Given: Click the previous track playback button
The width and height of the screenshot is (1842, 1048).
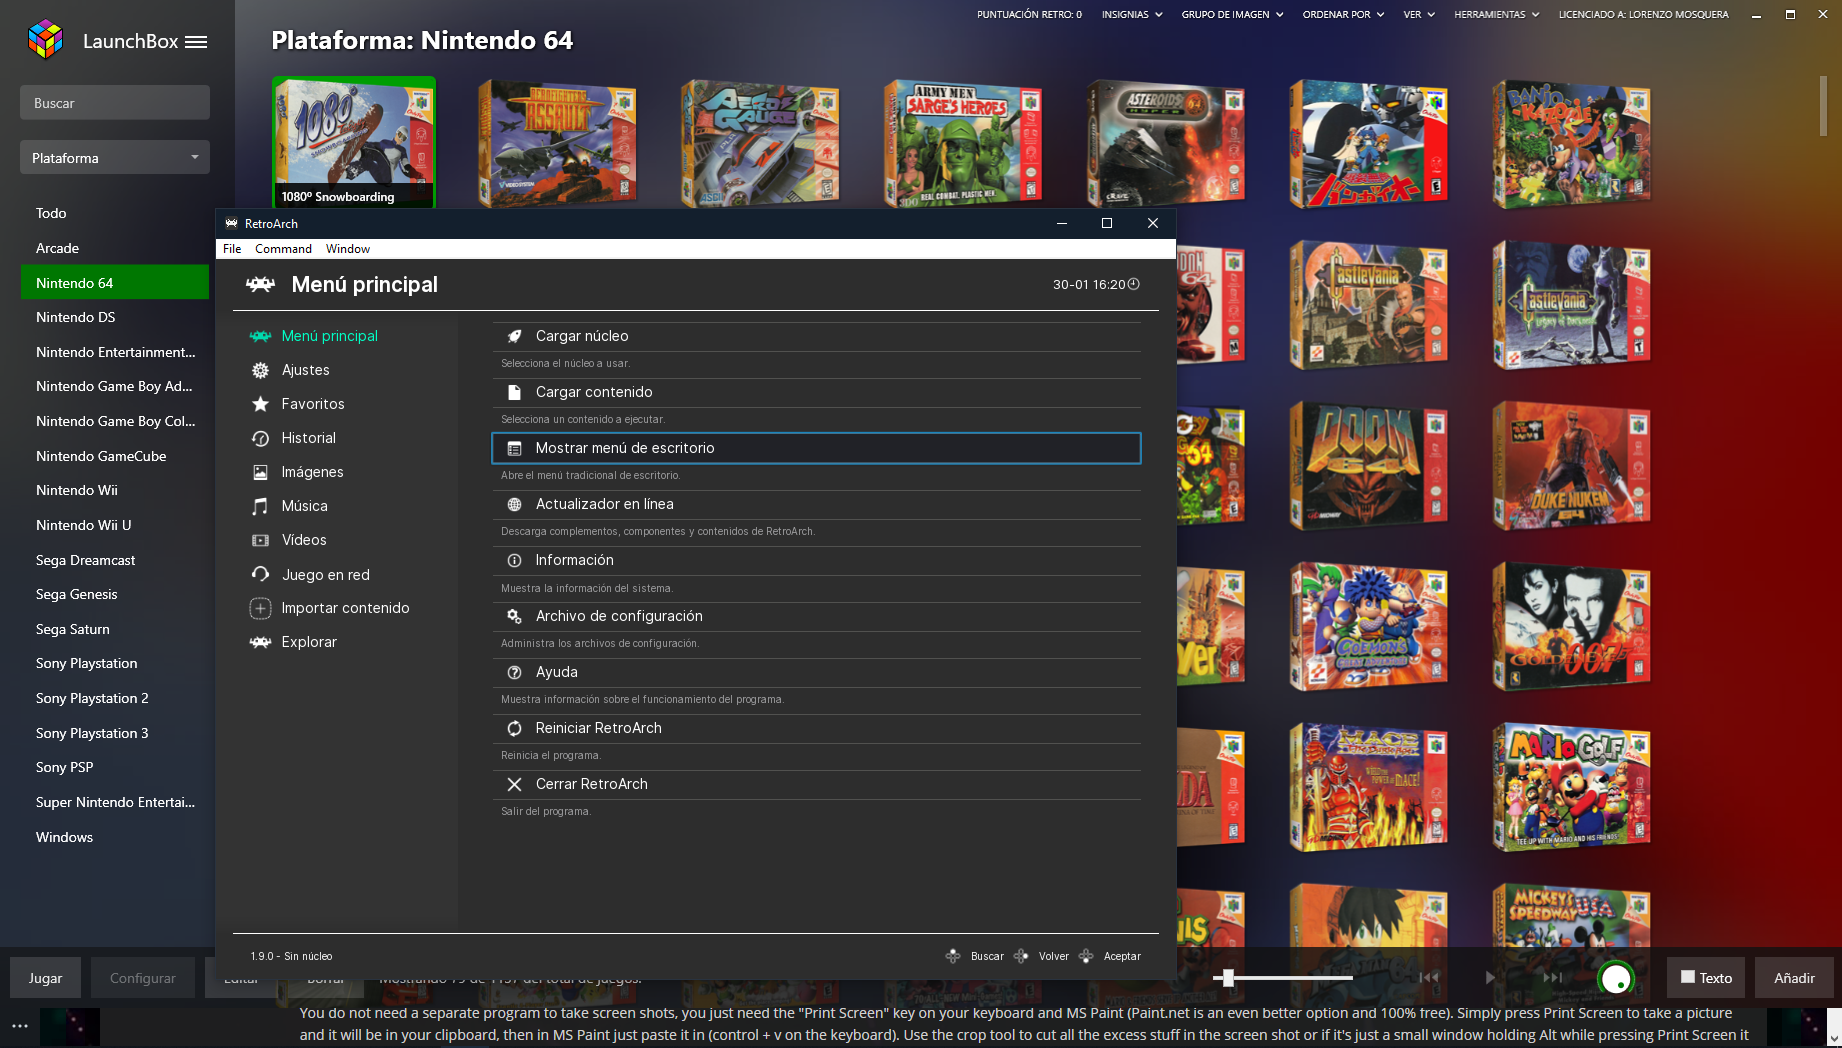Looking at the screenshot, I should coord(1429,978).
